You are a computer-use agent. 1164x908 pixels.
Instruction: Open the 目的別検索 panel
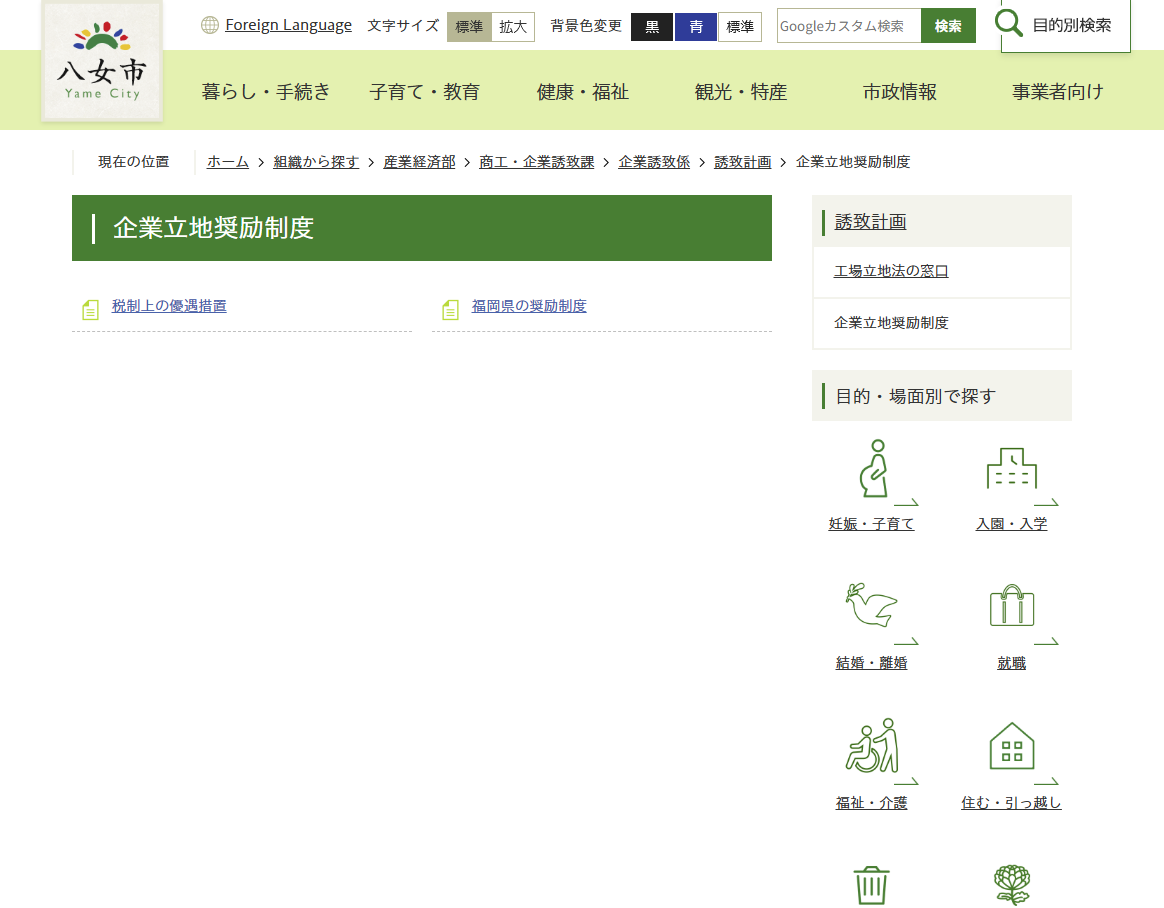coord(1065,25)
